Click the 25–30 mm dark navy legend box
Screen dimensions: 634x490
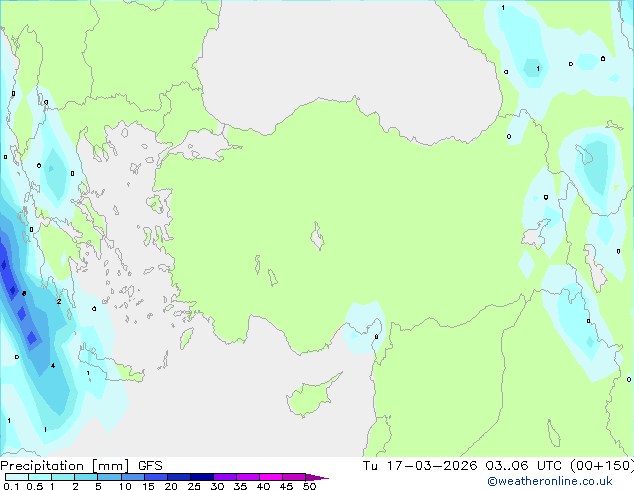(201, 477)
